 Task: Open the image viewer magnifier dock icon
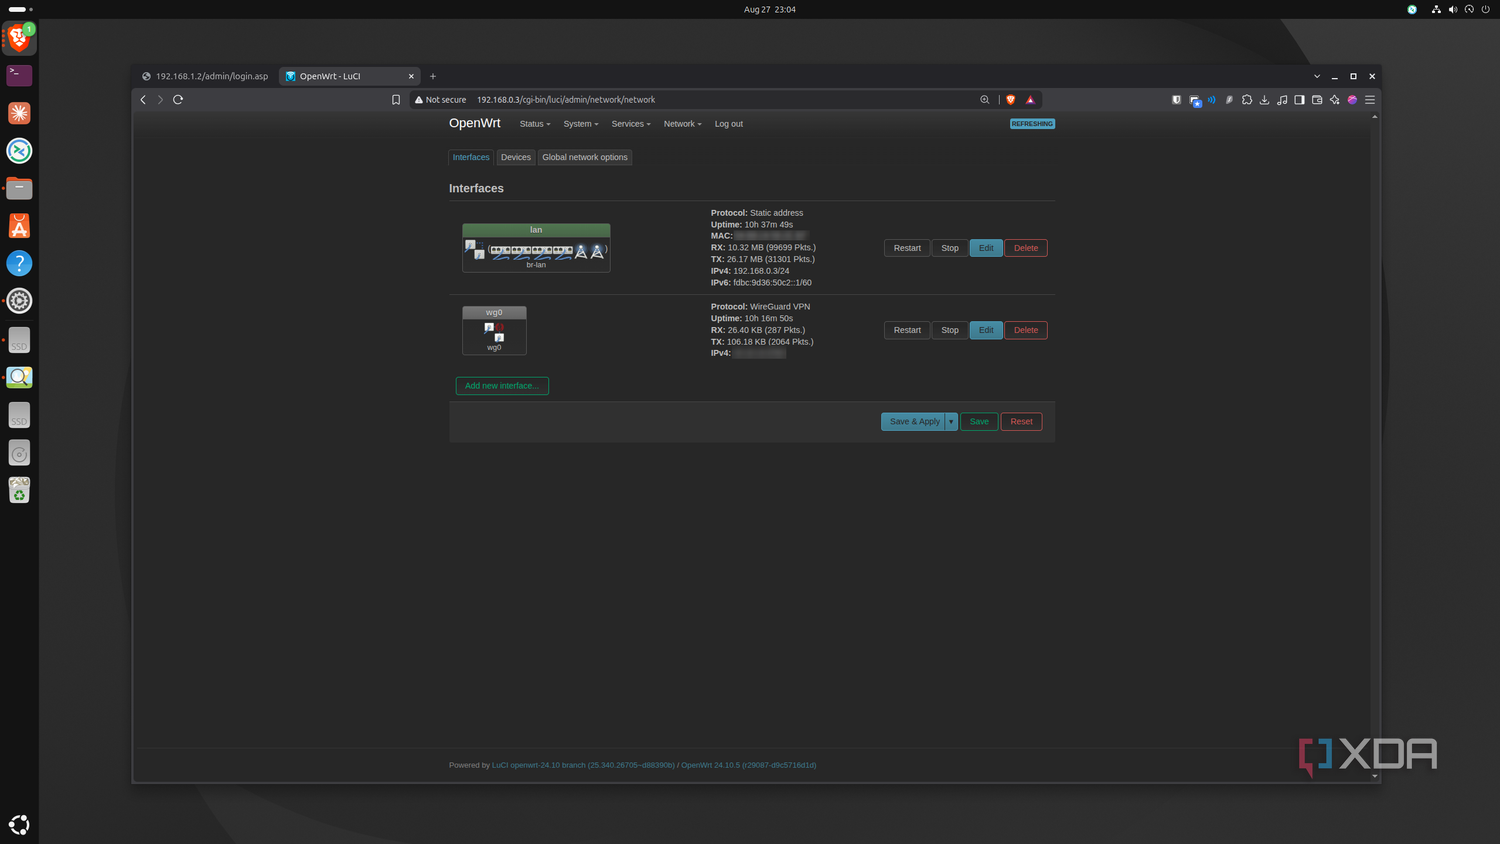(x=19, y=377)
